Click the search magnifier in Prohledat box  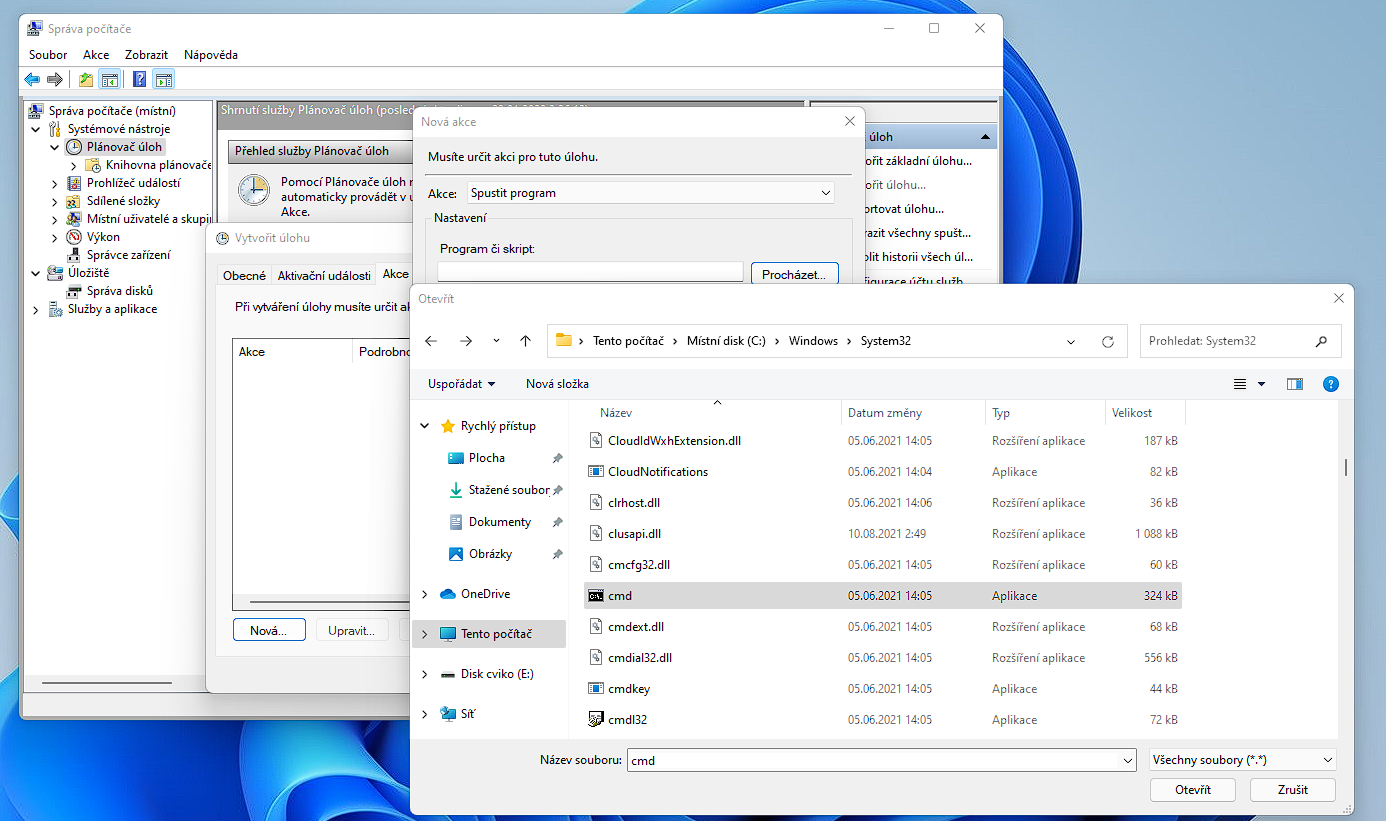pos(1321,341)
